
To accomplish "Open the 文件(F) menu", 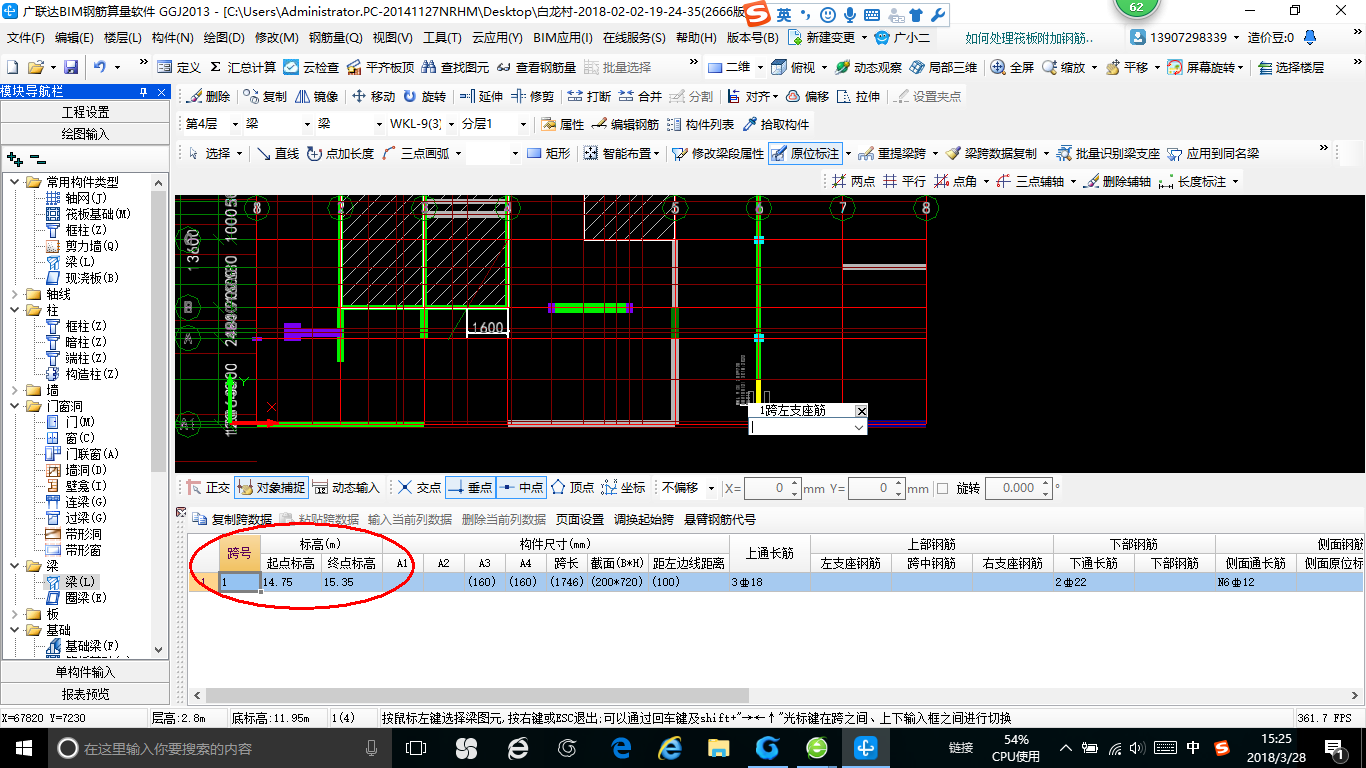I will (x=26, y=38).
